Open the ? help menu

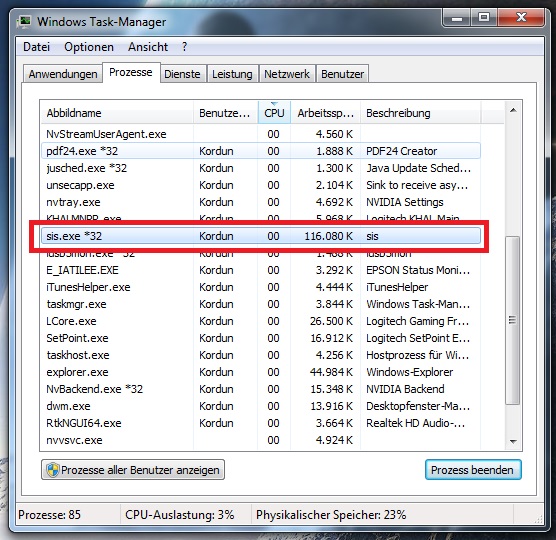(x=184, y=47)
